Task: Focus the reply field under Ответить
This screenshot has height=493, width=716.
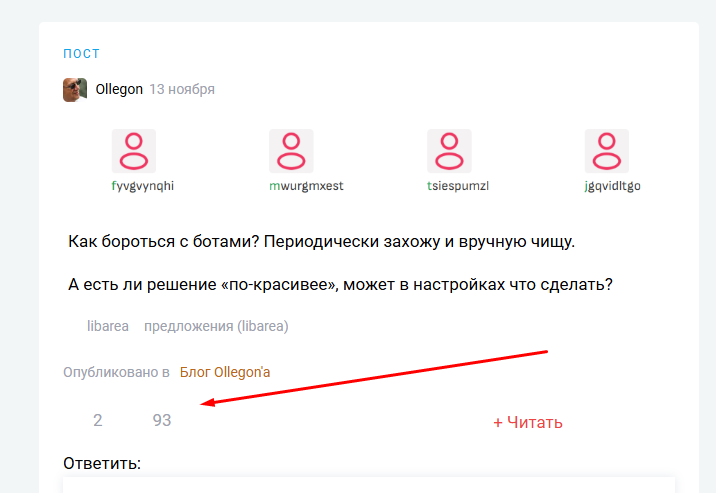Action: coord(368,484)
